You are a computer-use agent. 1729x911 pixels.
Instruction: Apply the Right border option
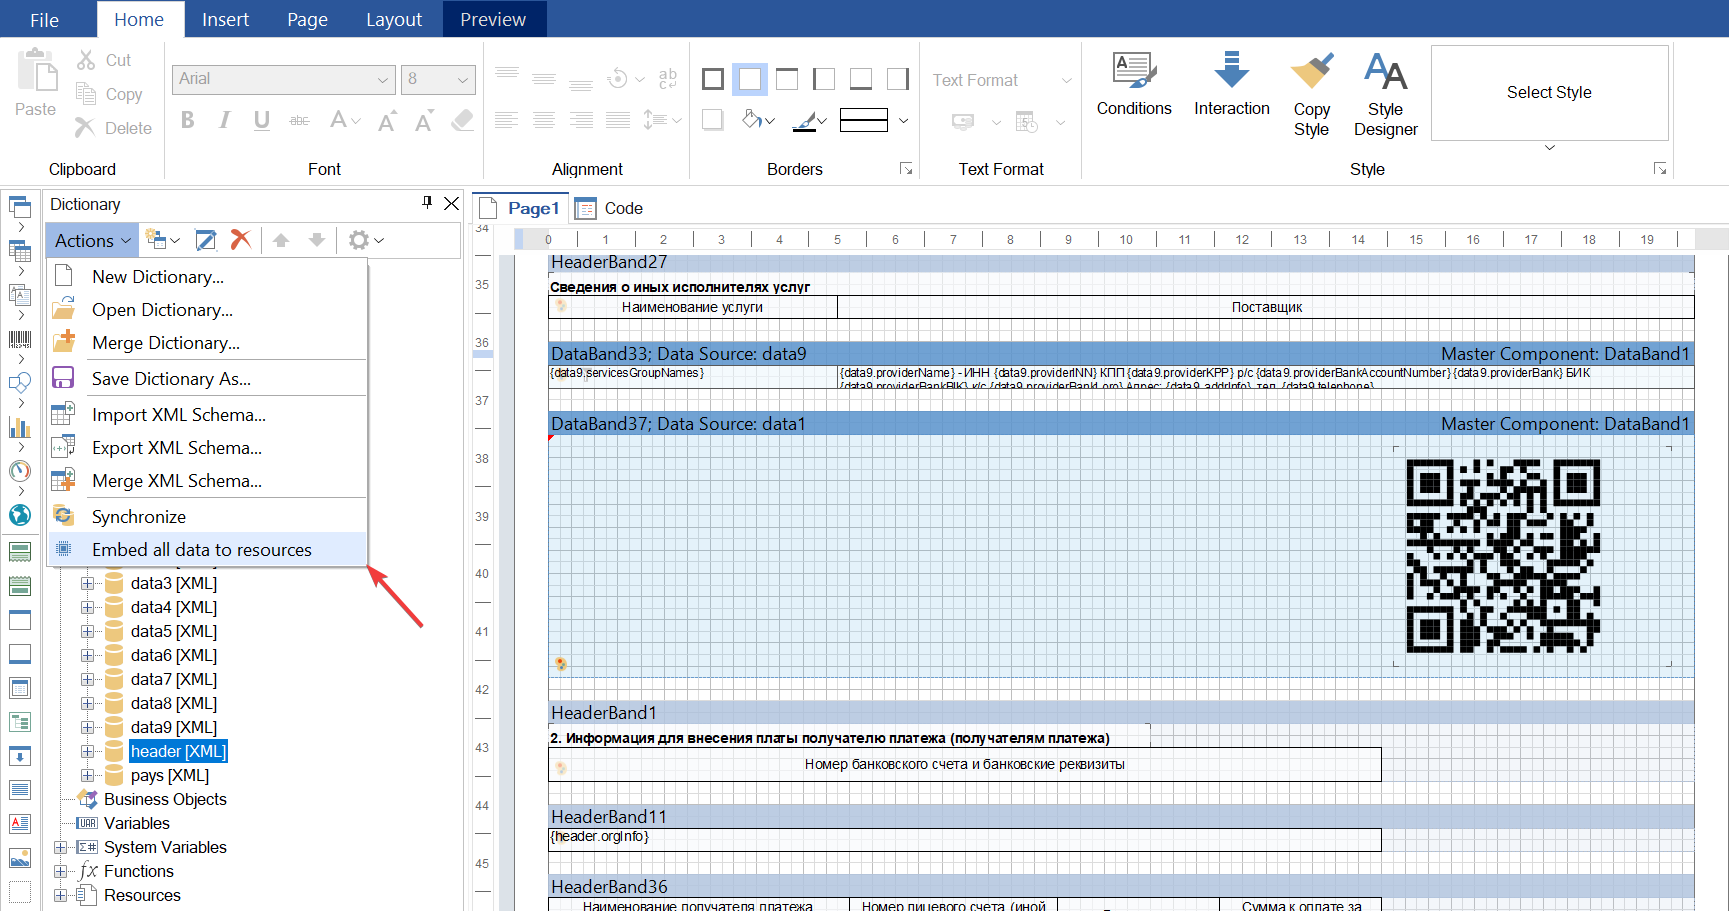(x=898, y=79)
